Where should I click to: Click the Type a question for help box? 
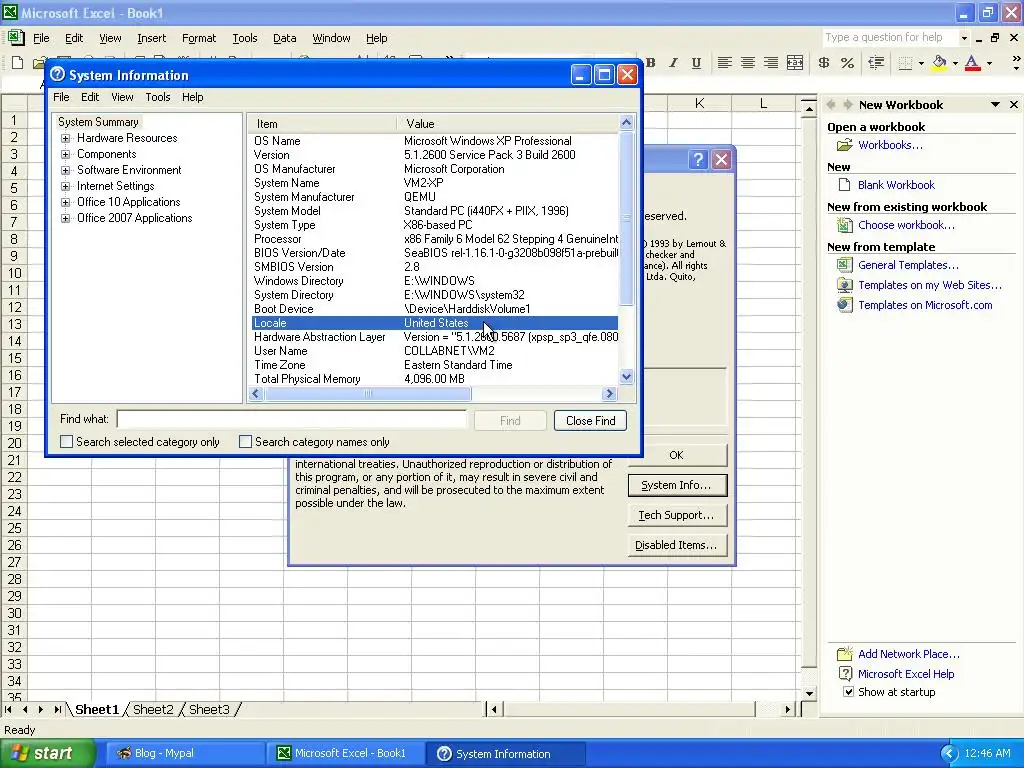click(x=889, y=38)
